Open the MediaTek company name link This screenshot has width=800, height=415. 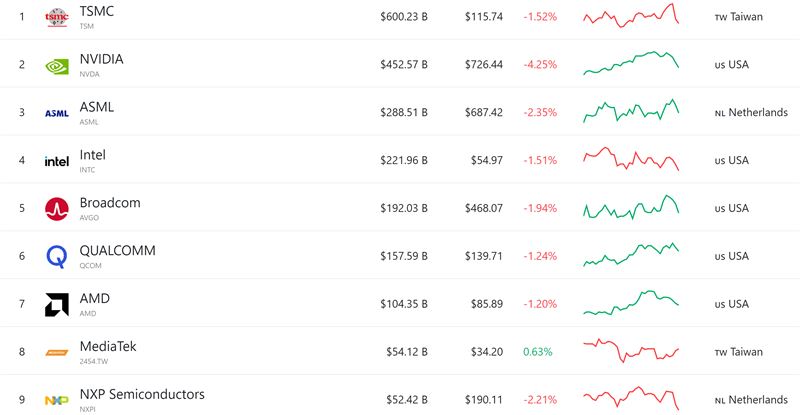[108, 347]
